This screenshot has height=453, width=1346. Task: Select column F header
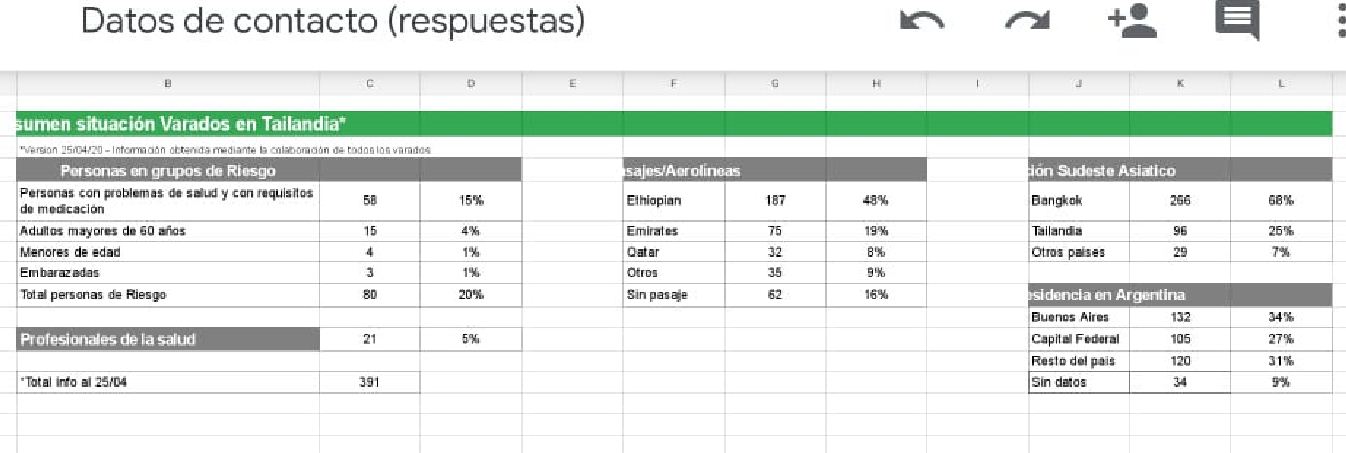[674, 84]
